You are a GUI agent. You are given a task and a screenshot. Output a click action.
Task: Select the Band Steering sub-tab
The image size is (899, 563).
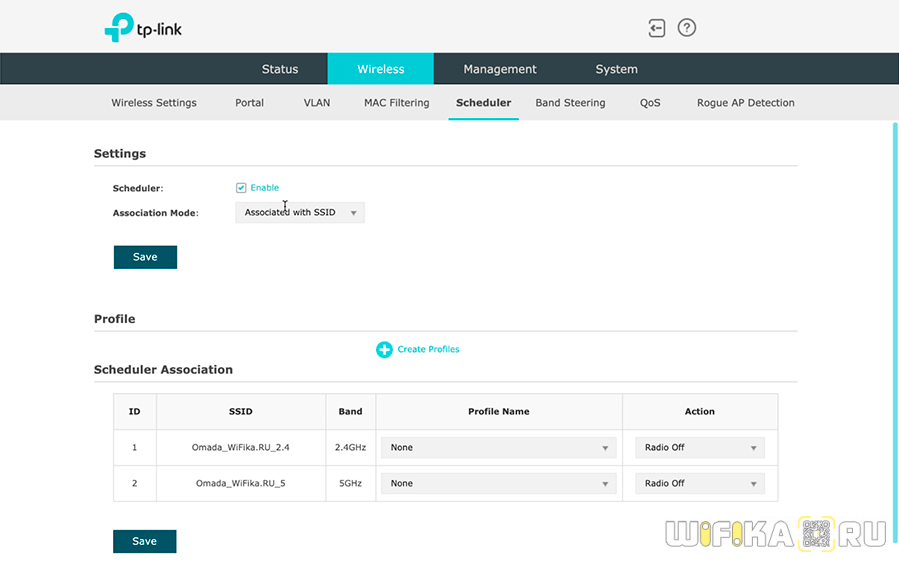[570, 103]
